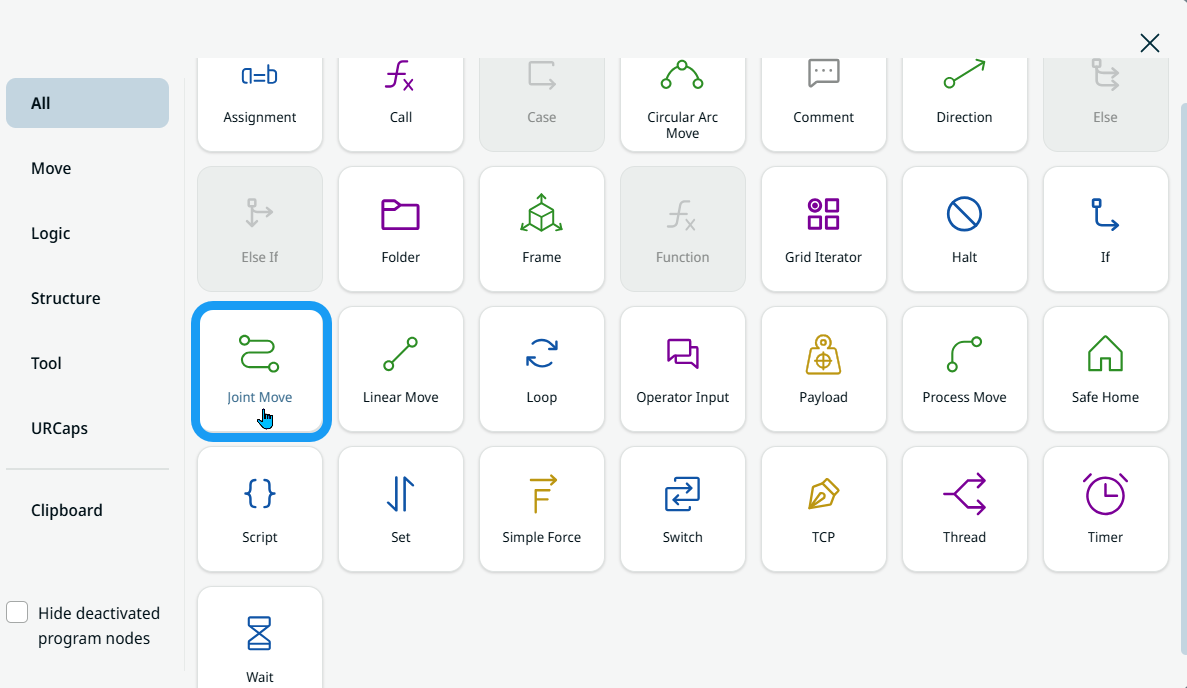Insert a Loop node

[541, 369]
